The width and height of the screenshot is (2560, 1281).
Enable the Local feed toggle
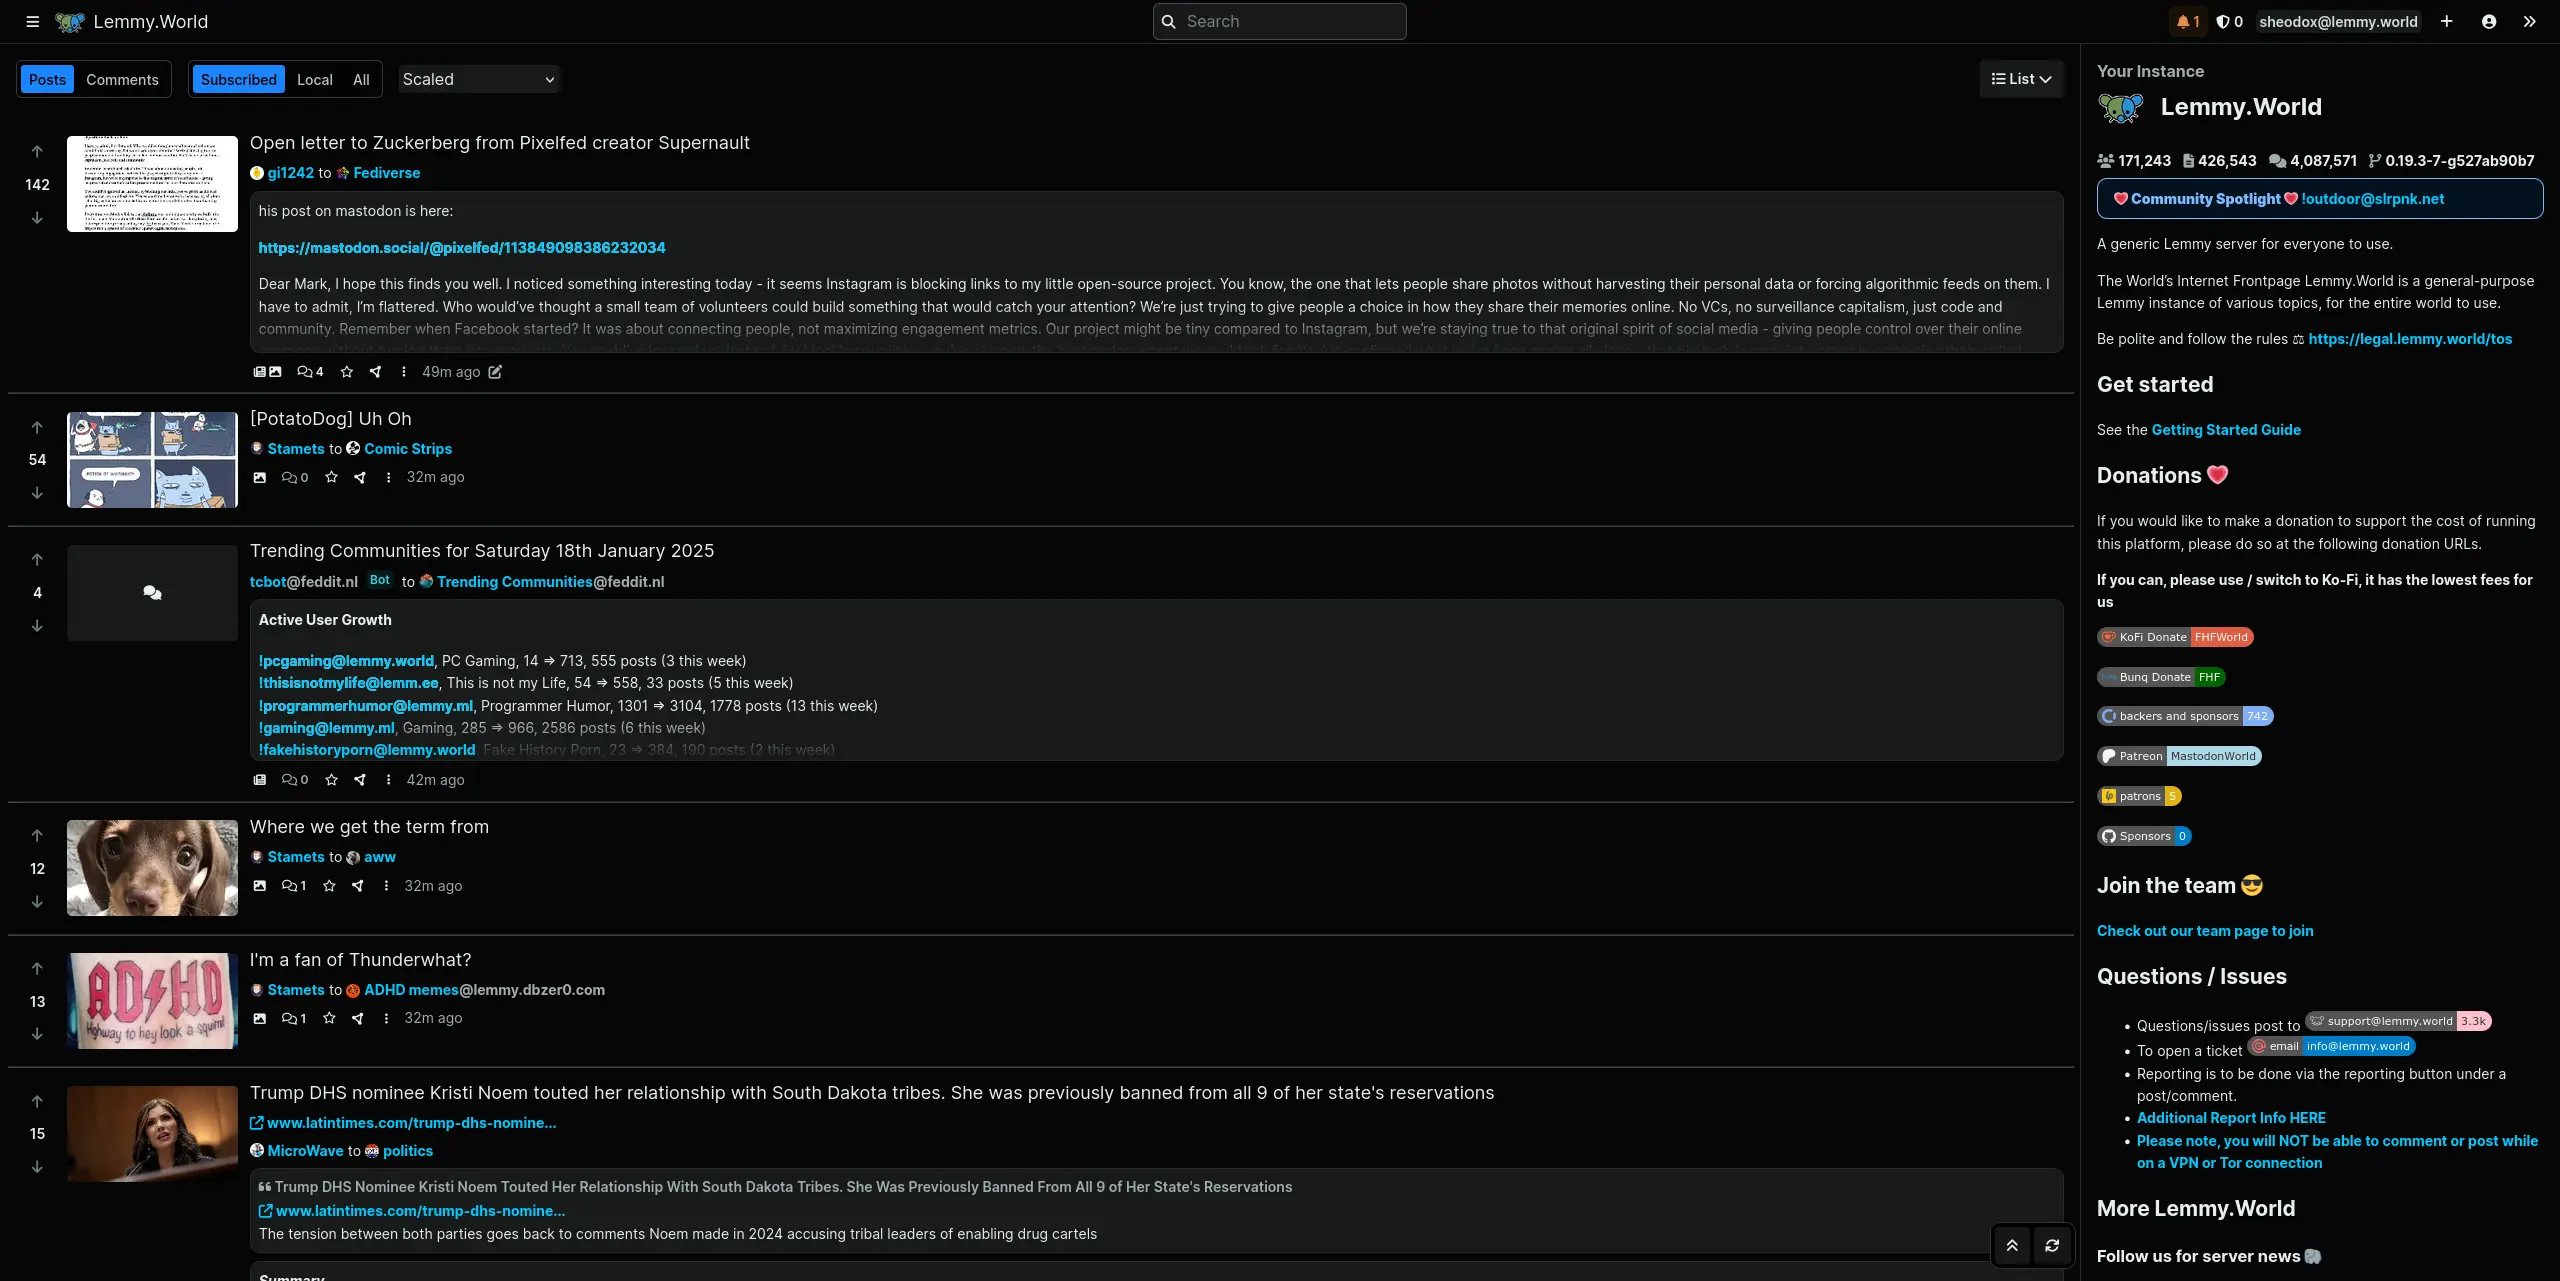(x=314, y=78)
